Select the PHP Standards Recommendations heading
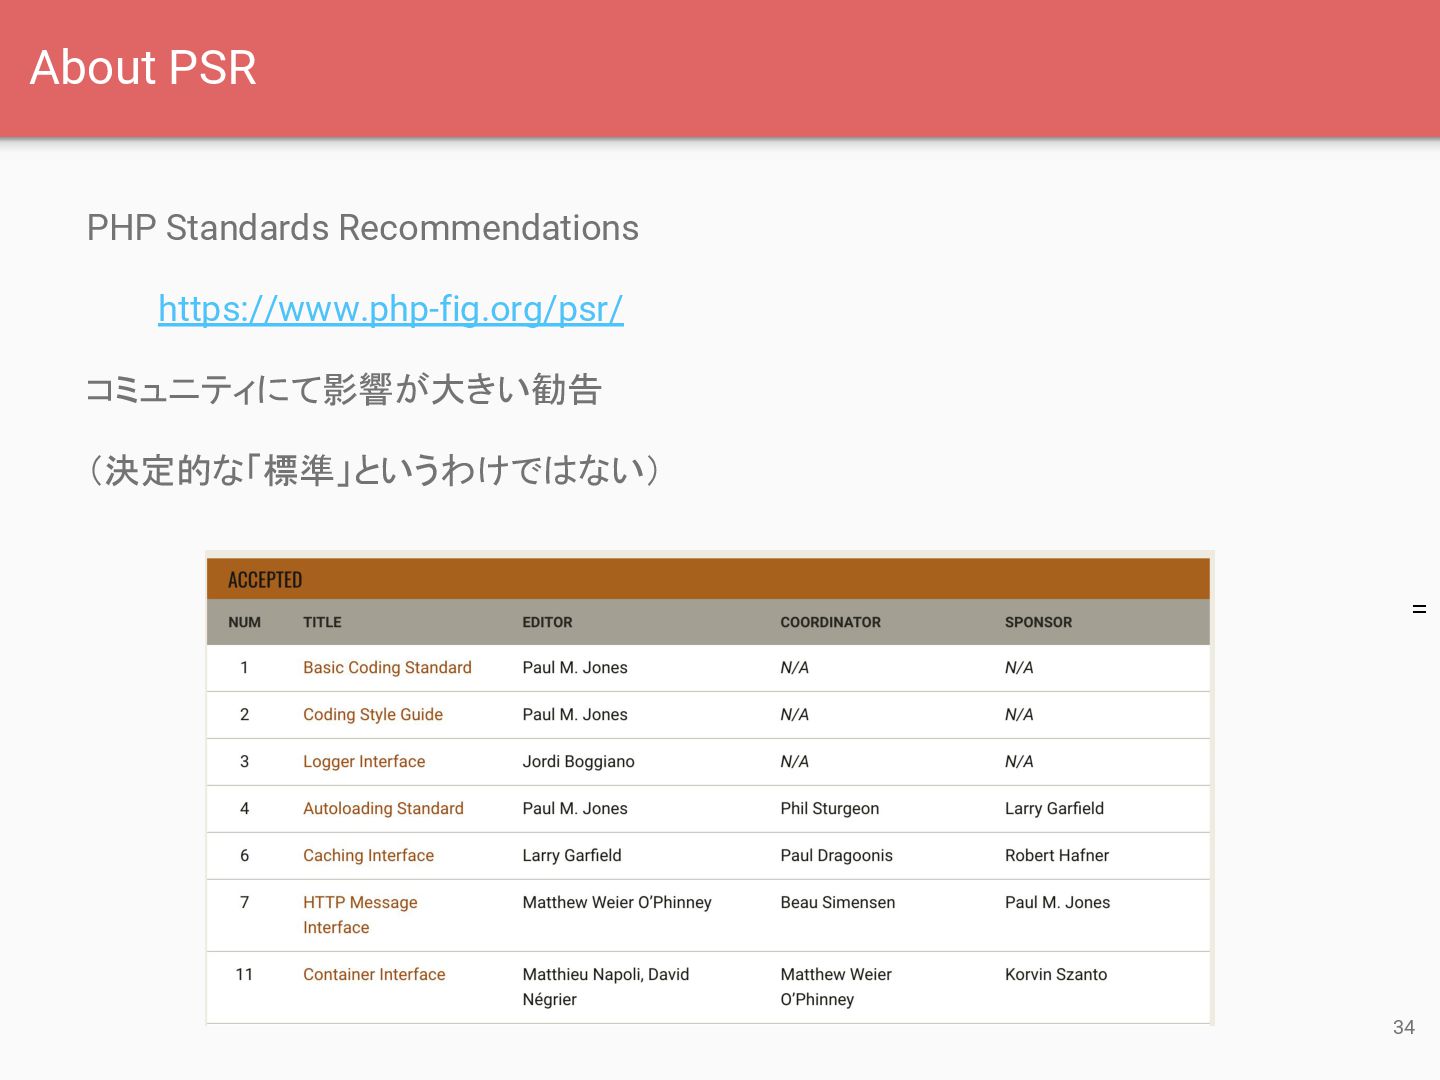The height and width of the screenshot is (1080, 1440). point(363,228)
